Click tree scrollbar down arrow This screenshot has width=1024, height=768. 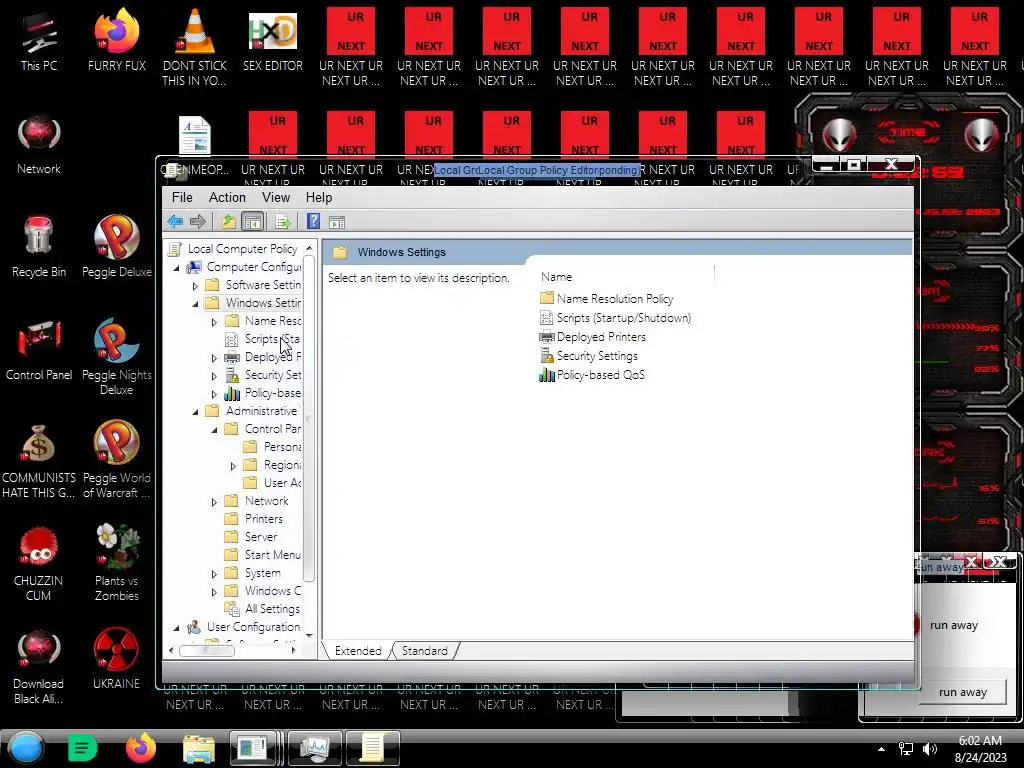pos(309,635)
